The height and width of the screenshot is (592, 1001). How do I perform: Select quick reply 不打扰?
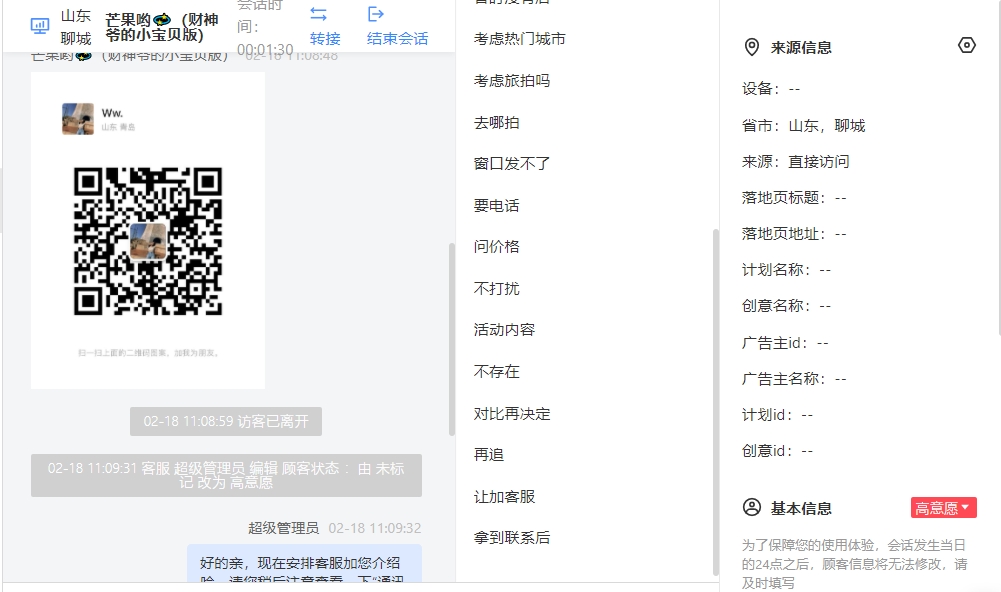click(497, 289)
